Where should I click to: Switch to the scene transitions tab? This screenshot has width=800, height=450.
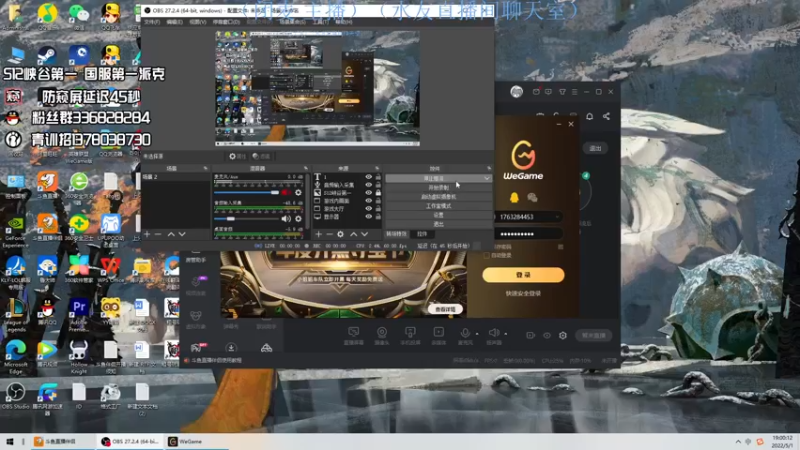(396, 234)
